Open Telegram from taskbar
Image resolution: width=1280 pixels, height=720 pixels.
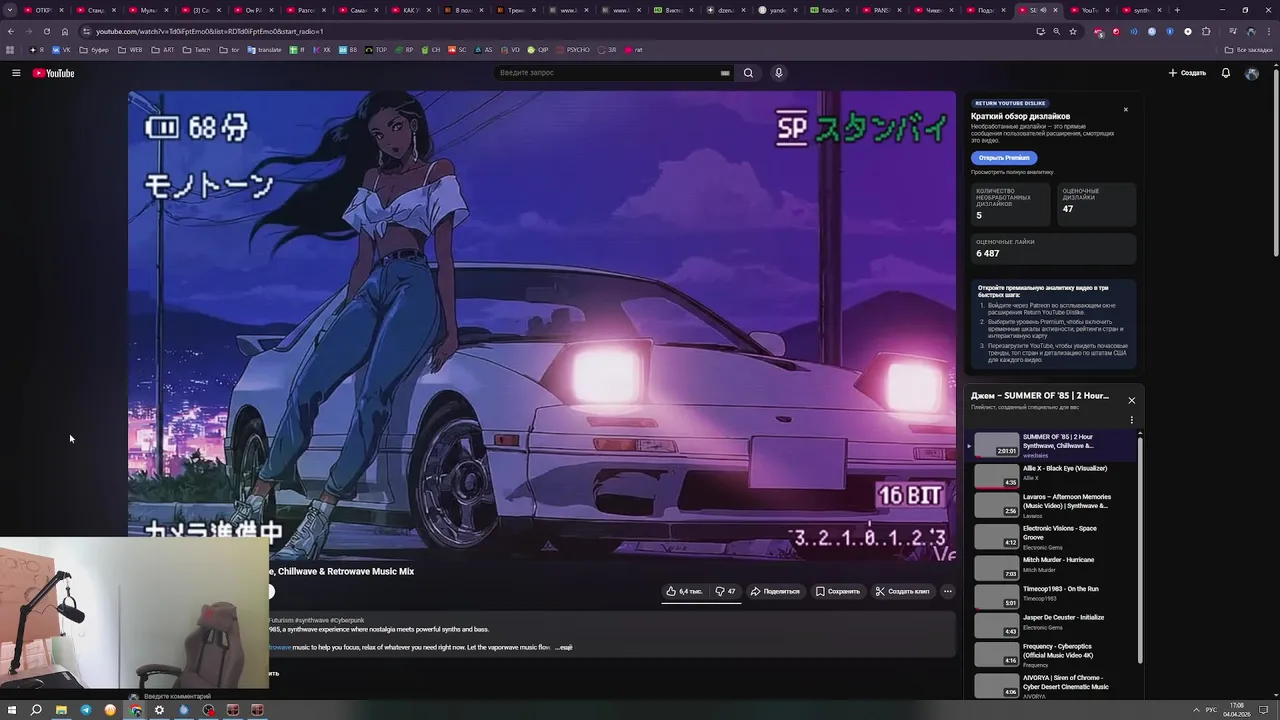coord(85,710)
